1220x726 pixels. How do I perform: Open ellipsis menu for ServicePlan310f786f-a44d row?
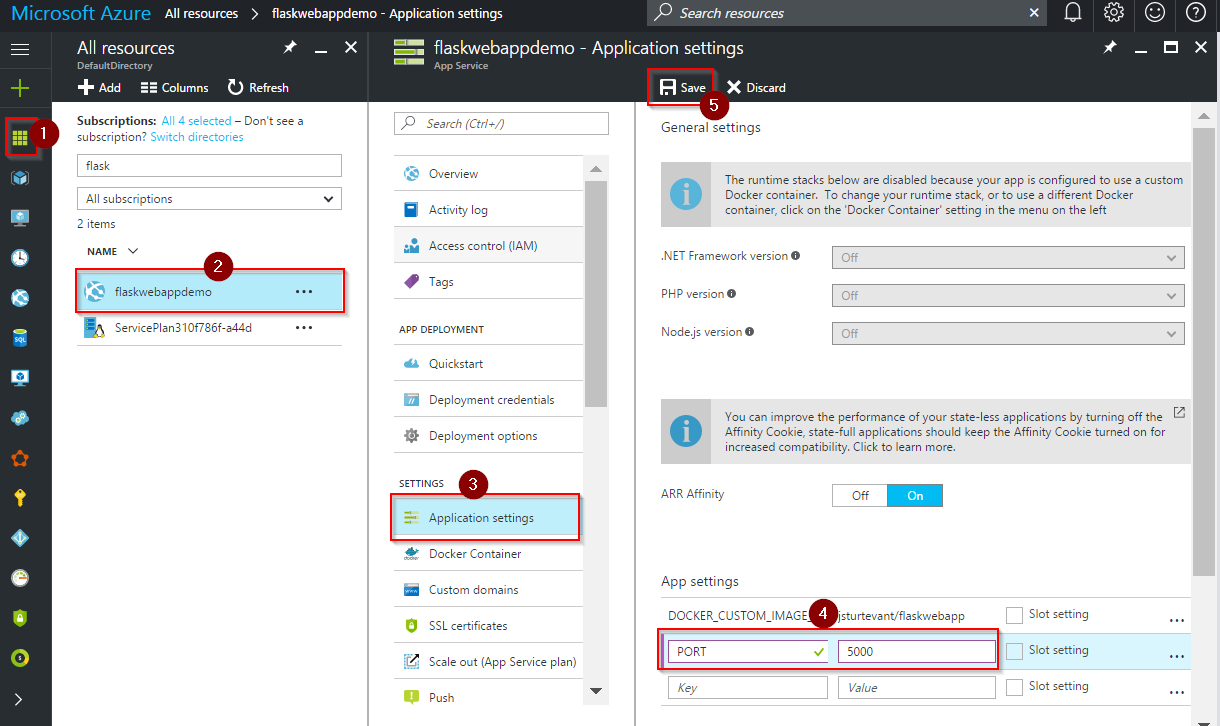point(304,328)
